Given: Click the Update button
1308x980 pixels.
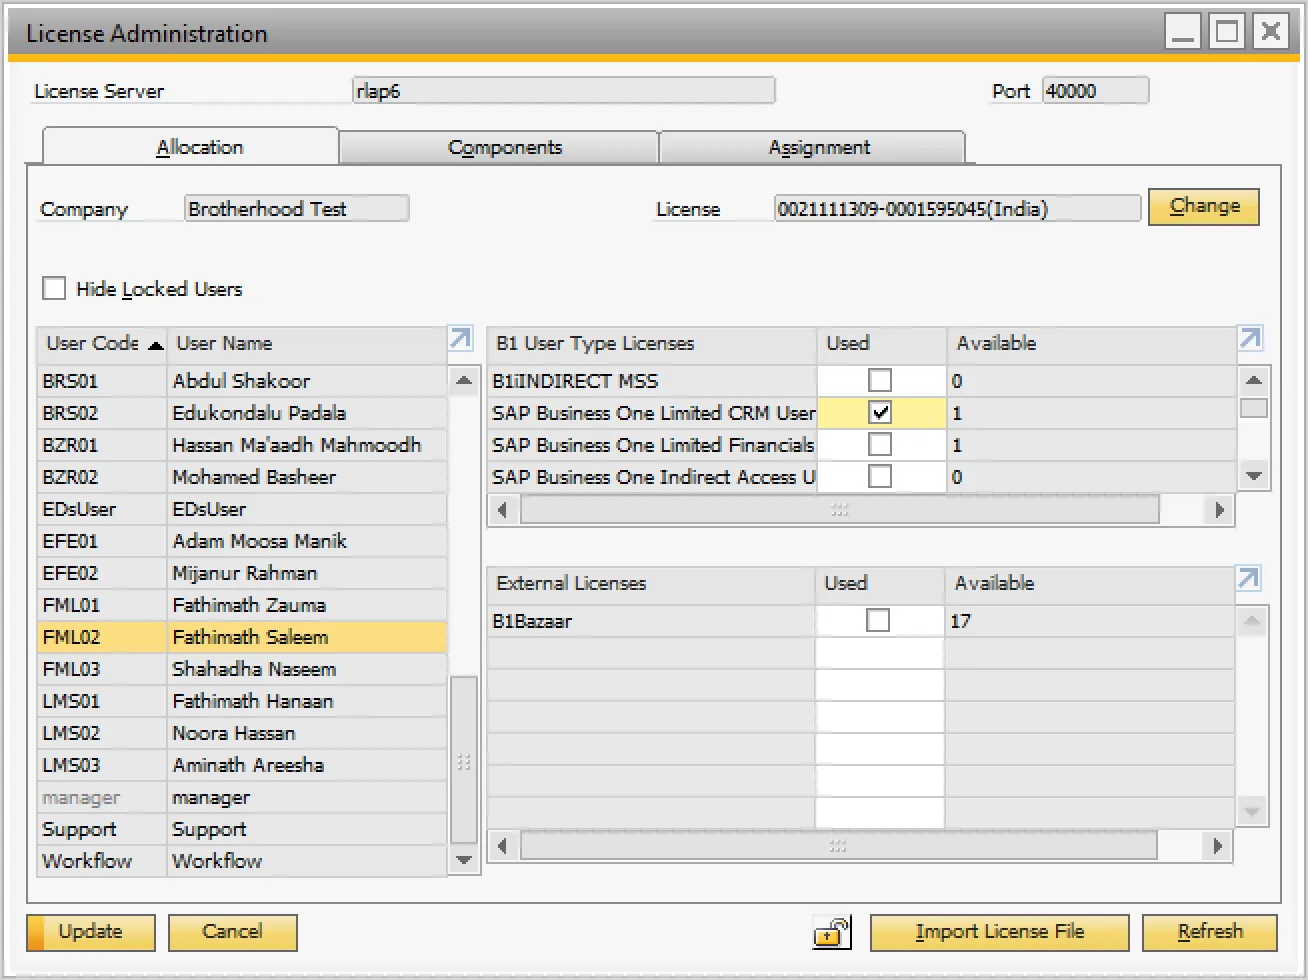Looking at the screenshot, I should [91, 933].
